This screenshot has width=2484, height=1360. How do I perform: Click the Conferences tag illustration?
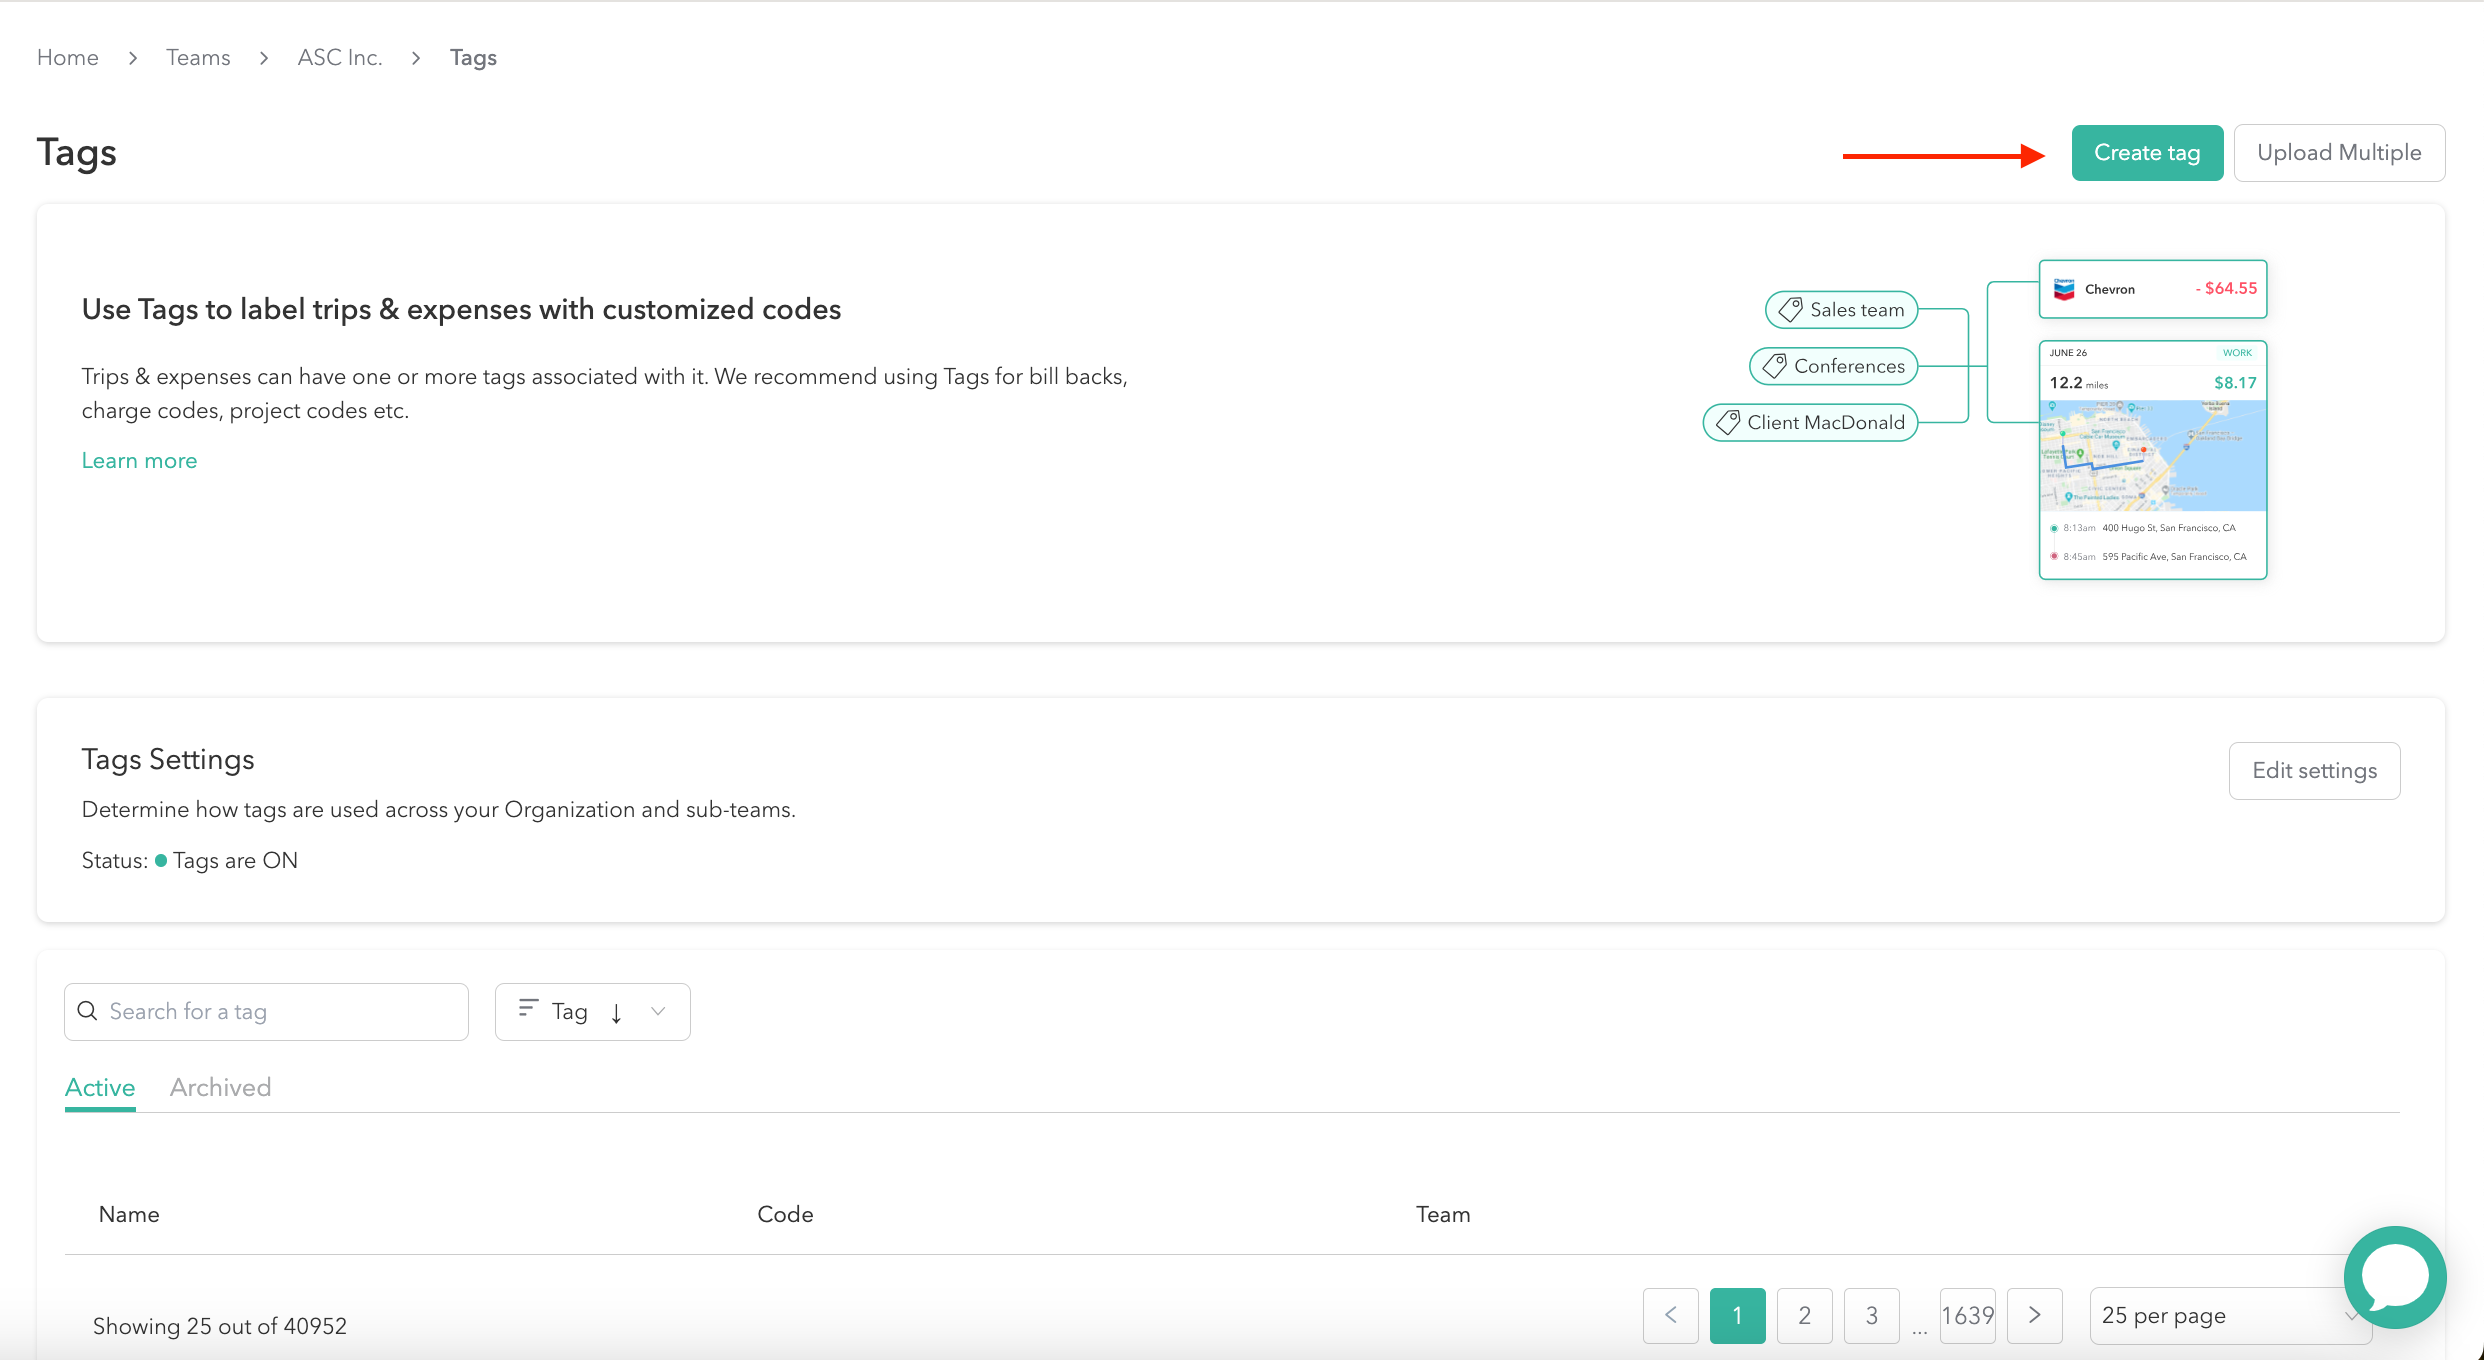click(x=1834, y=366)
